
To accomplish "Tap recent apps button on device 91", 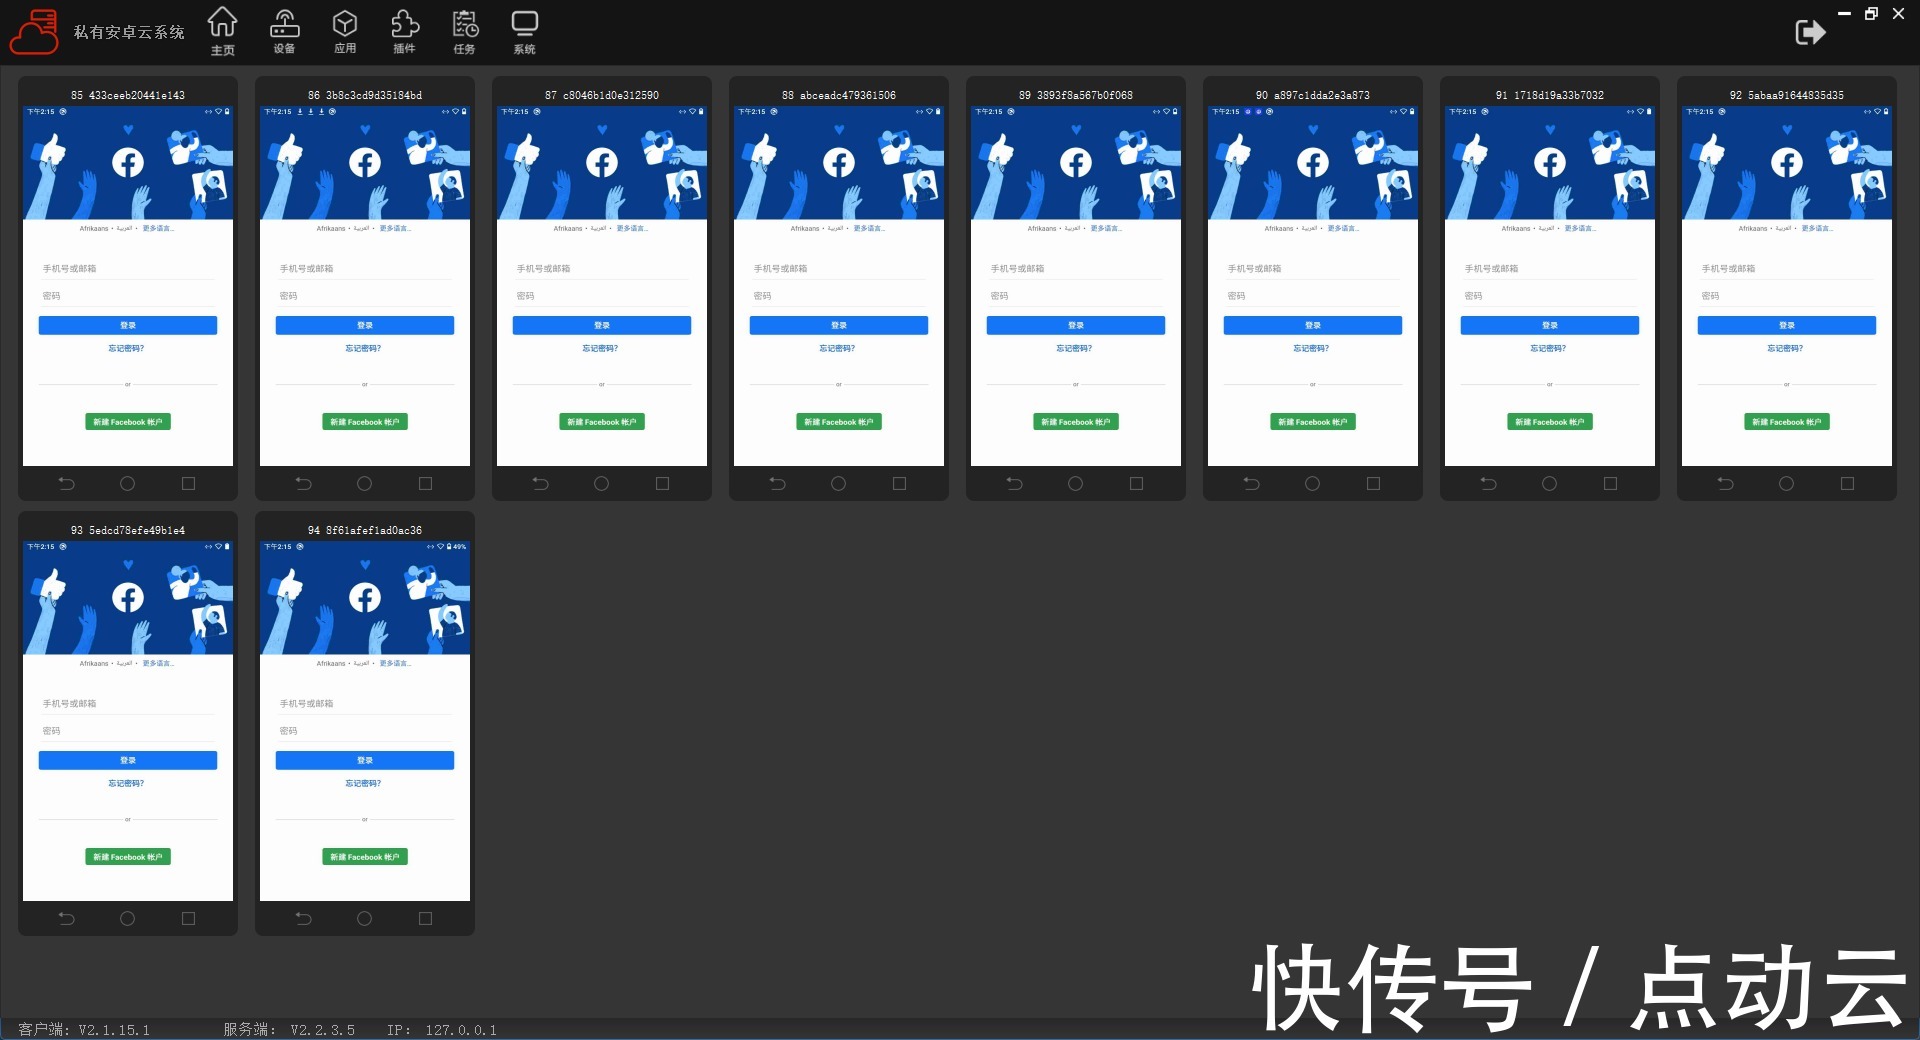I will [x=1610, y=484].
